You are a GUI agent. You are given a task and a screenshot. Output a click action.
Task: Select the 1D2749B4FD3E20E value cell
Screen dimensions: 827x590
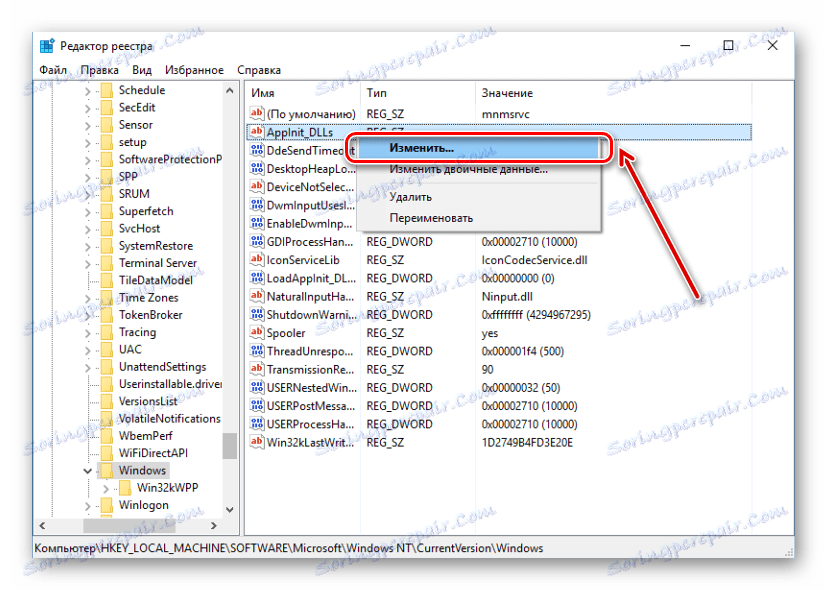pos(527,442)
